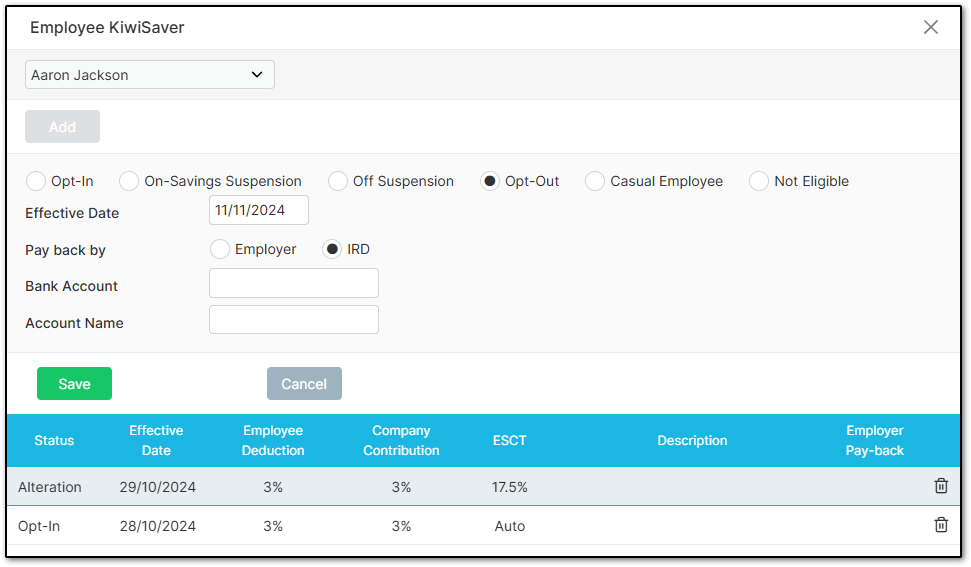Image resolution: width=971 pixels, height=567 pixels.
Task: Set Pay back by to IRD
Action: (332, 249)
